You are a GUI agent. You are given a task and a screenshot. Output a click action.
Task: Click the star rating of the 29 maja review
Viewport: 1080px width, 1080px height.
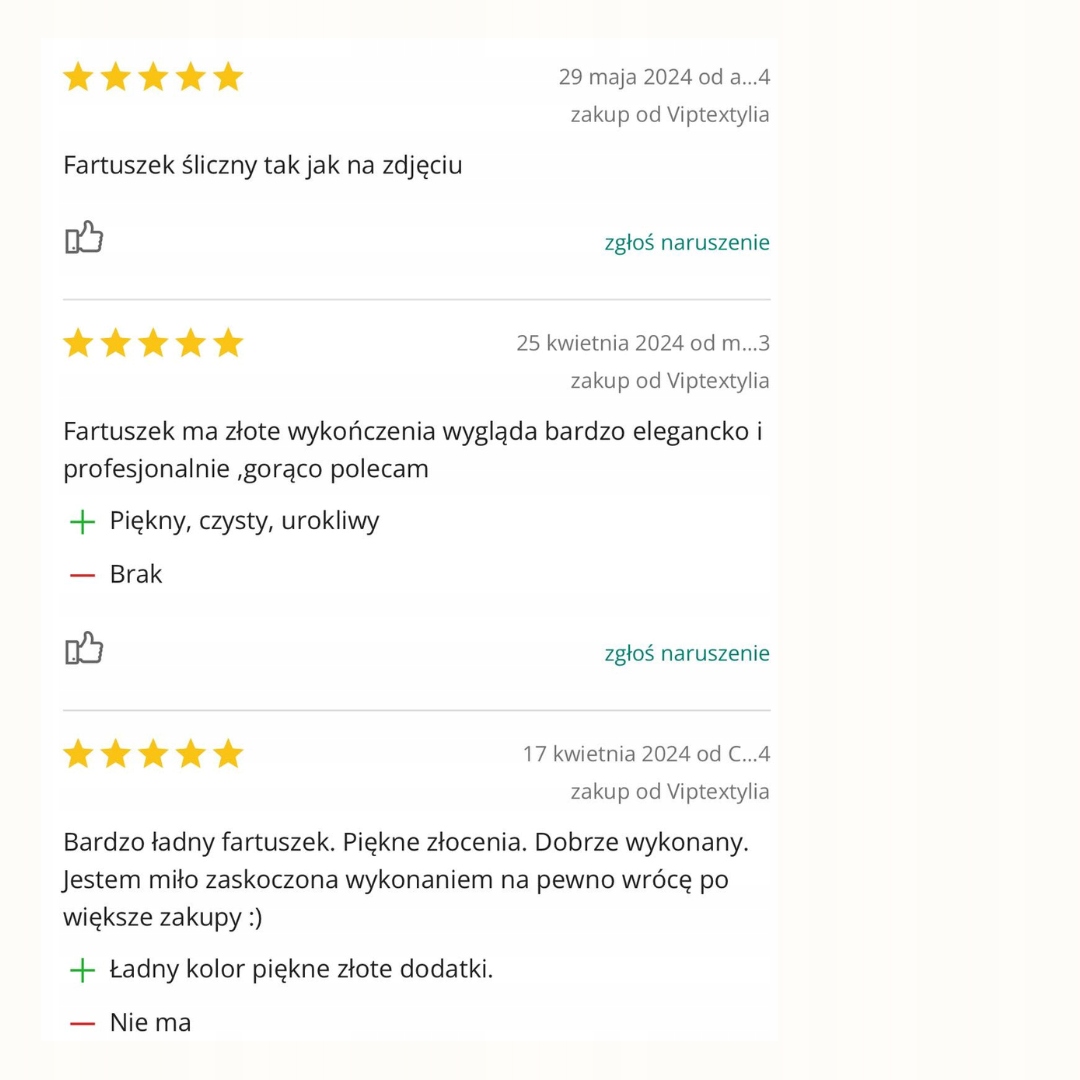pyautogui.click(x=153, y=77)
